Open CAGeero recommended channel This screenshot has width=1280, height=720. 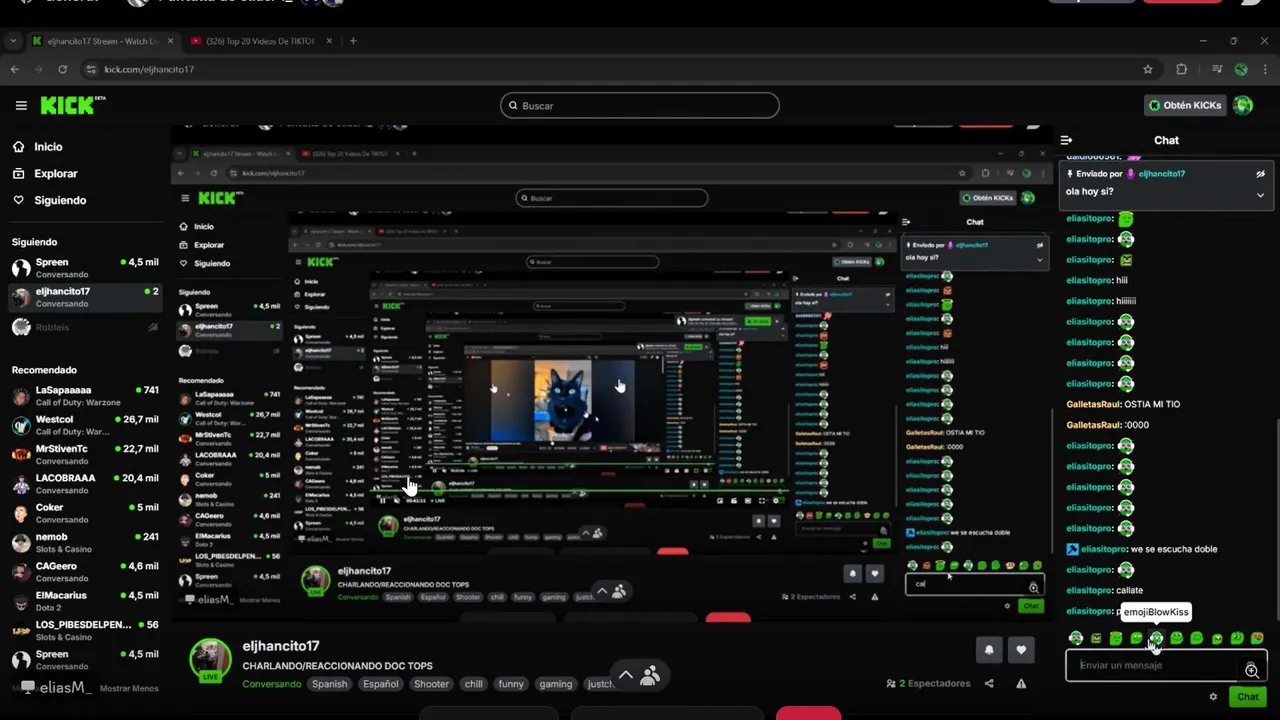click(84, 571)
